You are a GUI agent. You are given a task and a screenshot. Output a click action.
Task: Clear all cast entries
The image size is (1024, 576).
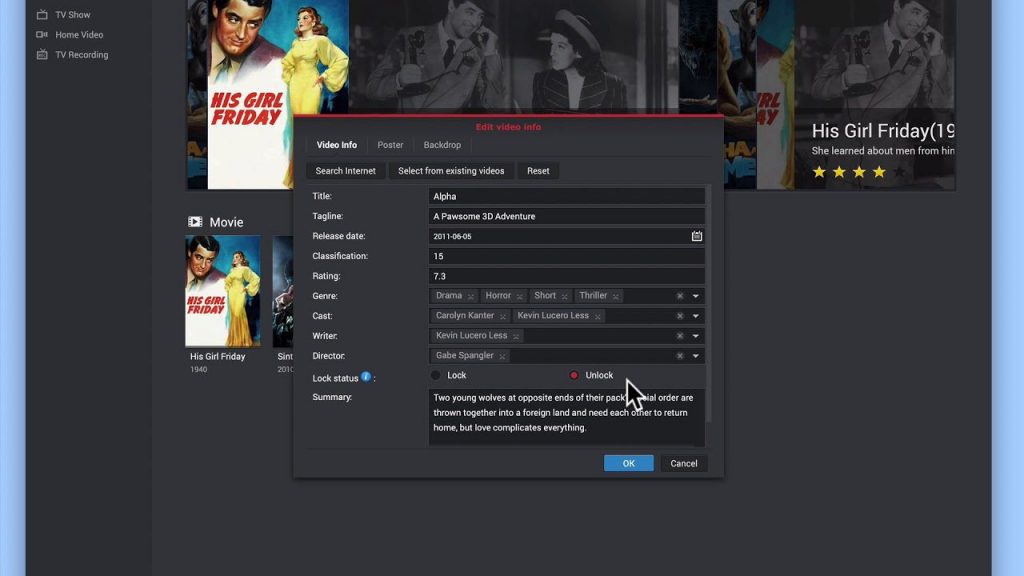680,316
